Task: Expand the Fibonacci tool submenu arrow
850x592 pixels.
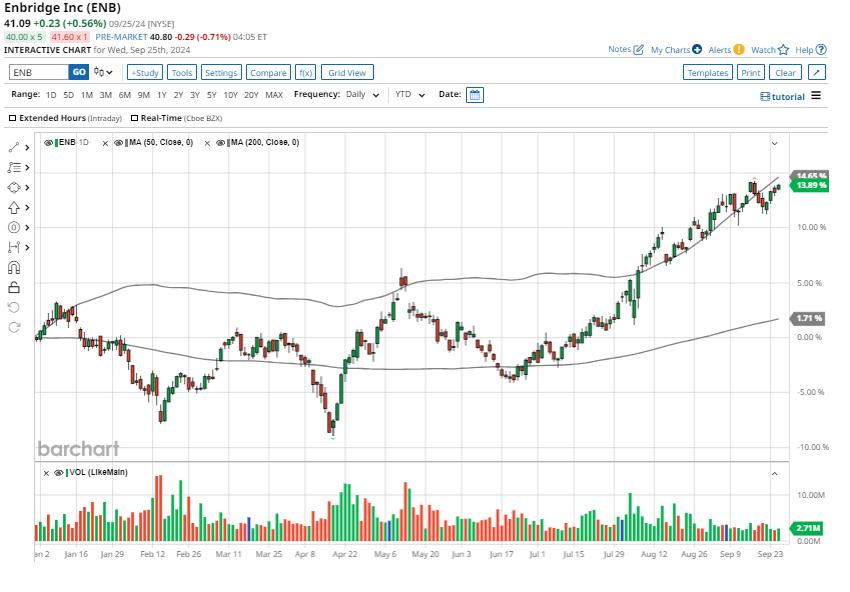Action: (27, 168)
